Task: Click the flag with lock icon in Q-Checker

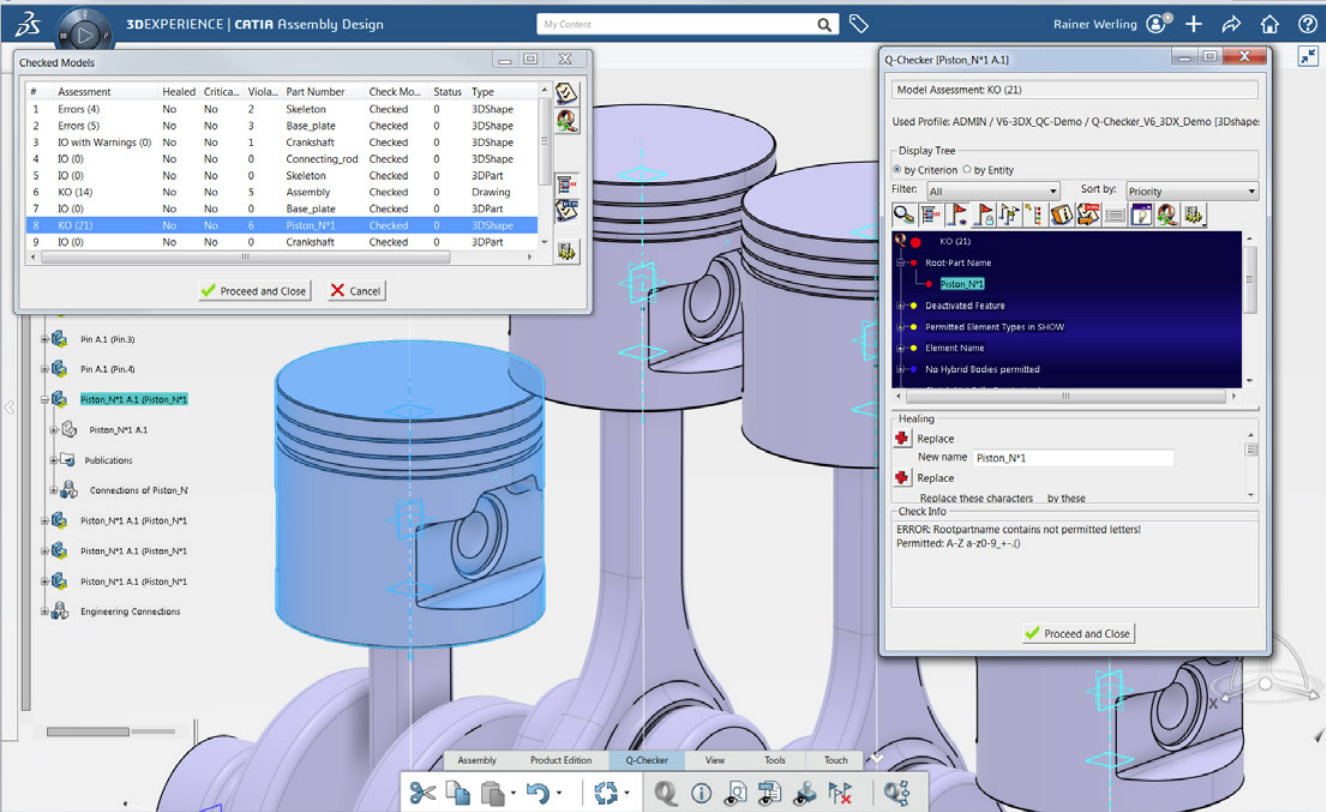Action: tap(982, 214)
